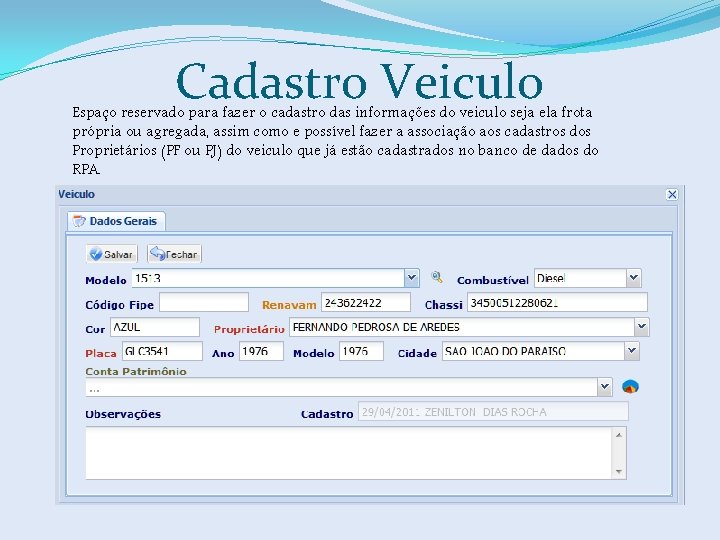Viewport: 720px width, 540px height.
Task: Click the Fechar button
Action: point(174,253)
